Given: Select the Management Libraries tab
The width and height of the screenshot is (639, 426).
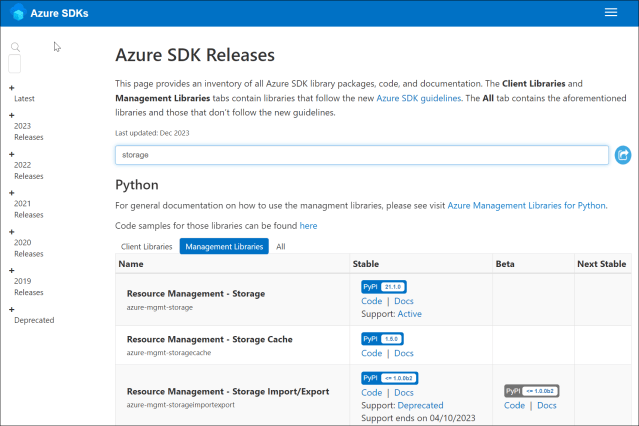Looking at the screenshot, I should tap(224, 246).
